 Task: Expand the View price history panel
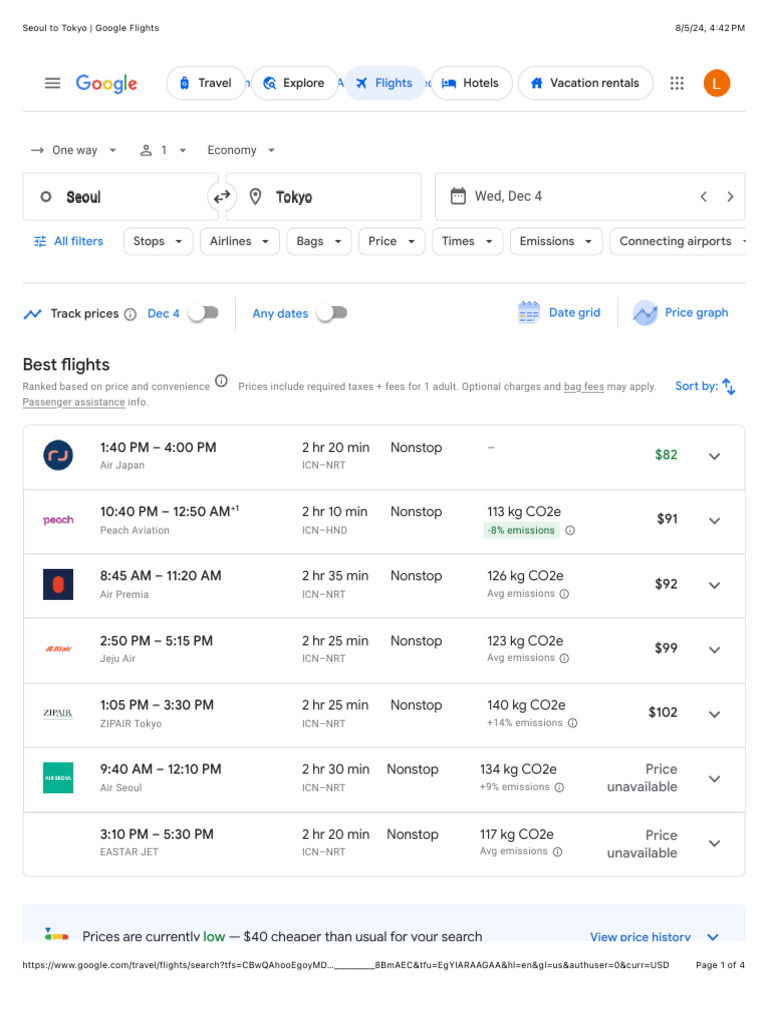click(x=713, y=937)
